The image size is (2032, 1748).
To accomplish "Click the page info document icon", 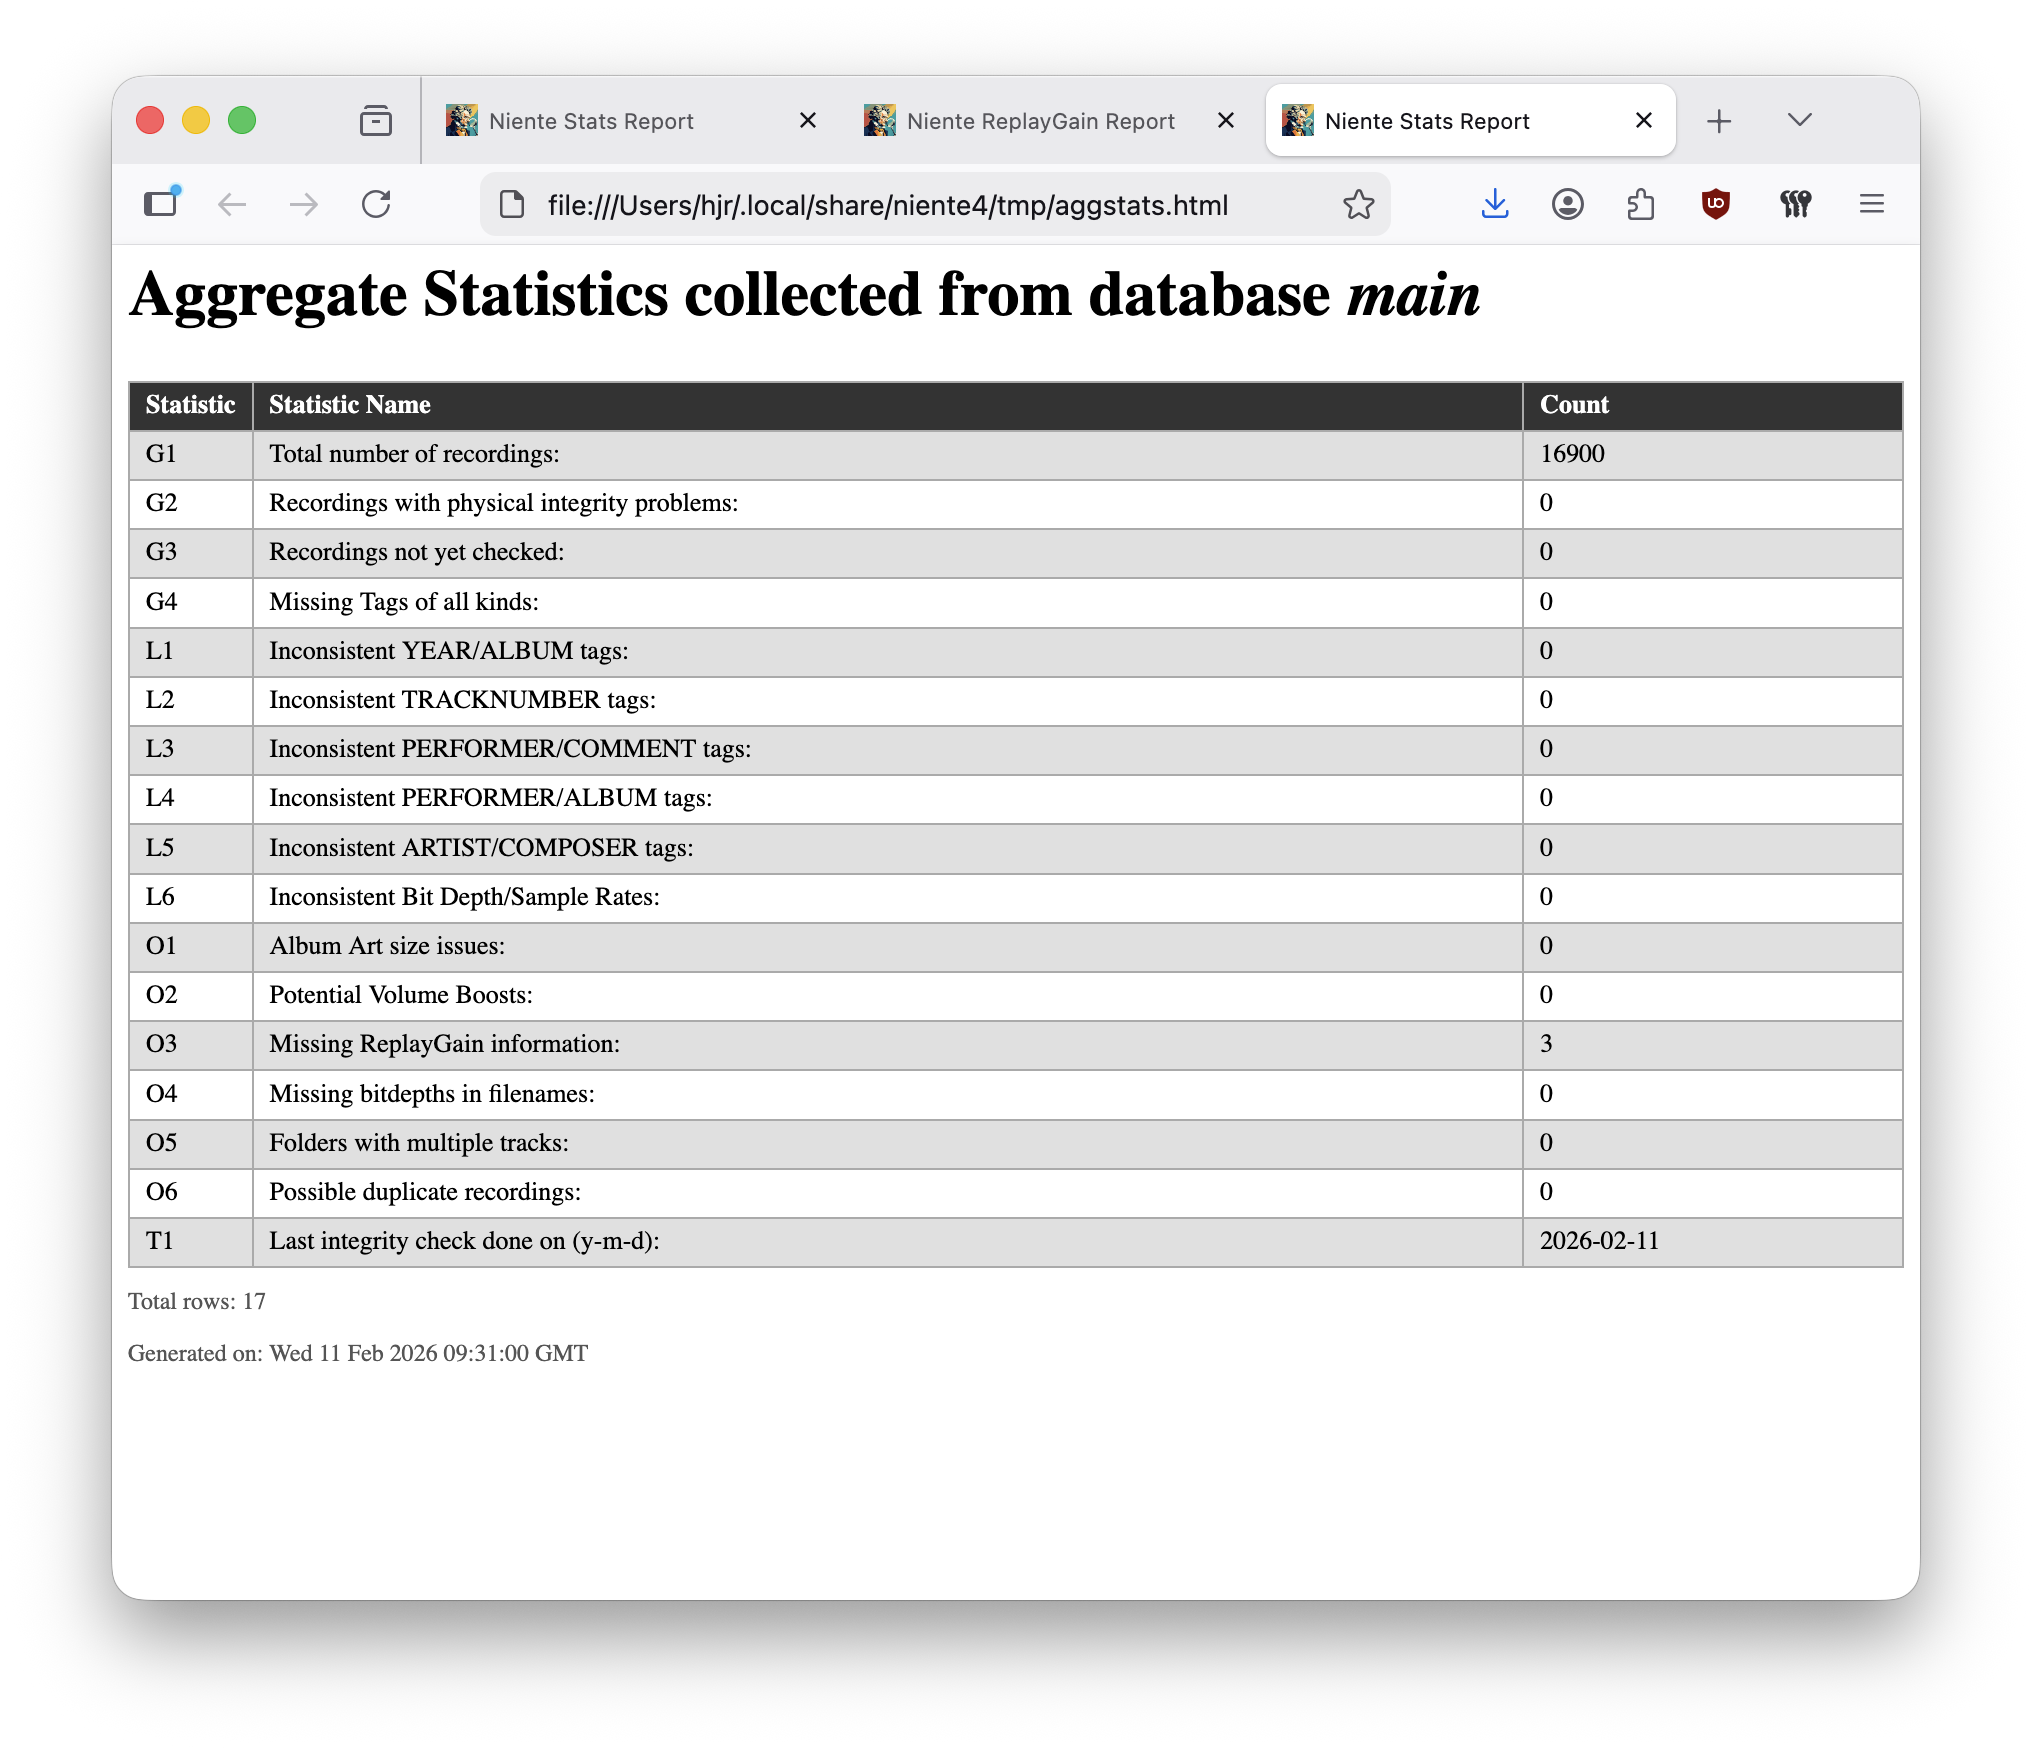I will pyautogui.click(x=512, y=204).
